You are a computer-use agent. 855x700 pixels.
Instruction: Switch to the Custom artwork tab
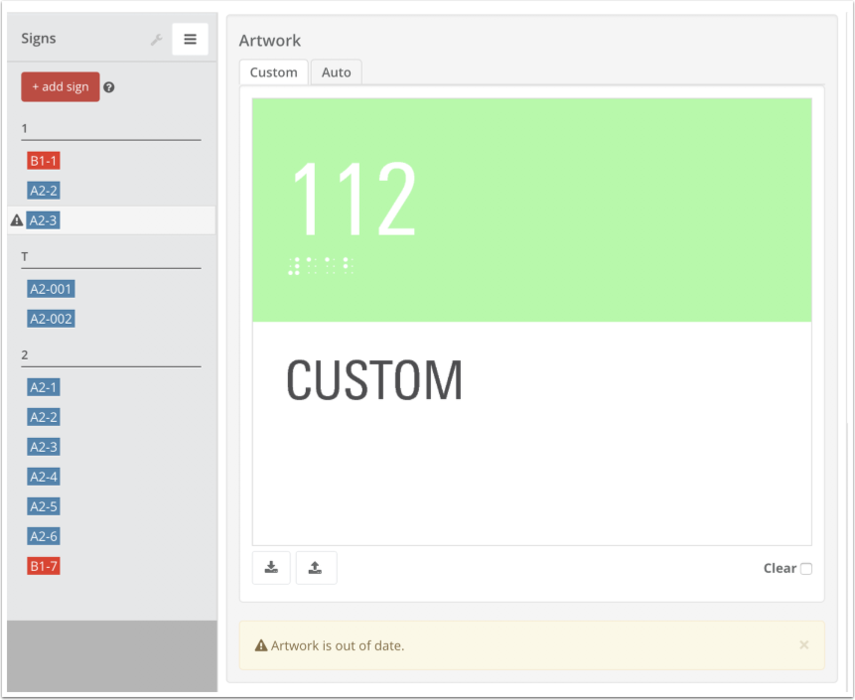(274, 72)
